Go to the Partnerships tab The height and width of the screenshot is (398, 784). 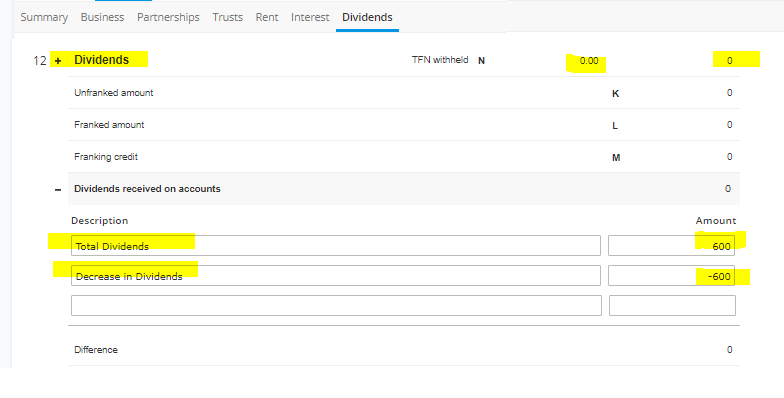pos(168,17)
